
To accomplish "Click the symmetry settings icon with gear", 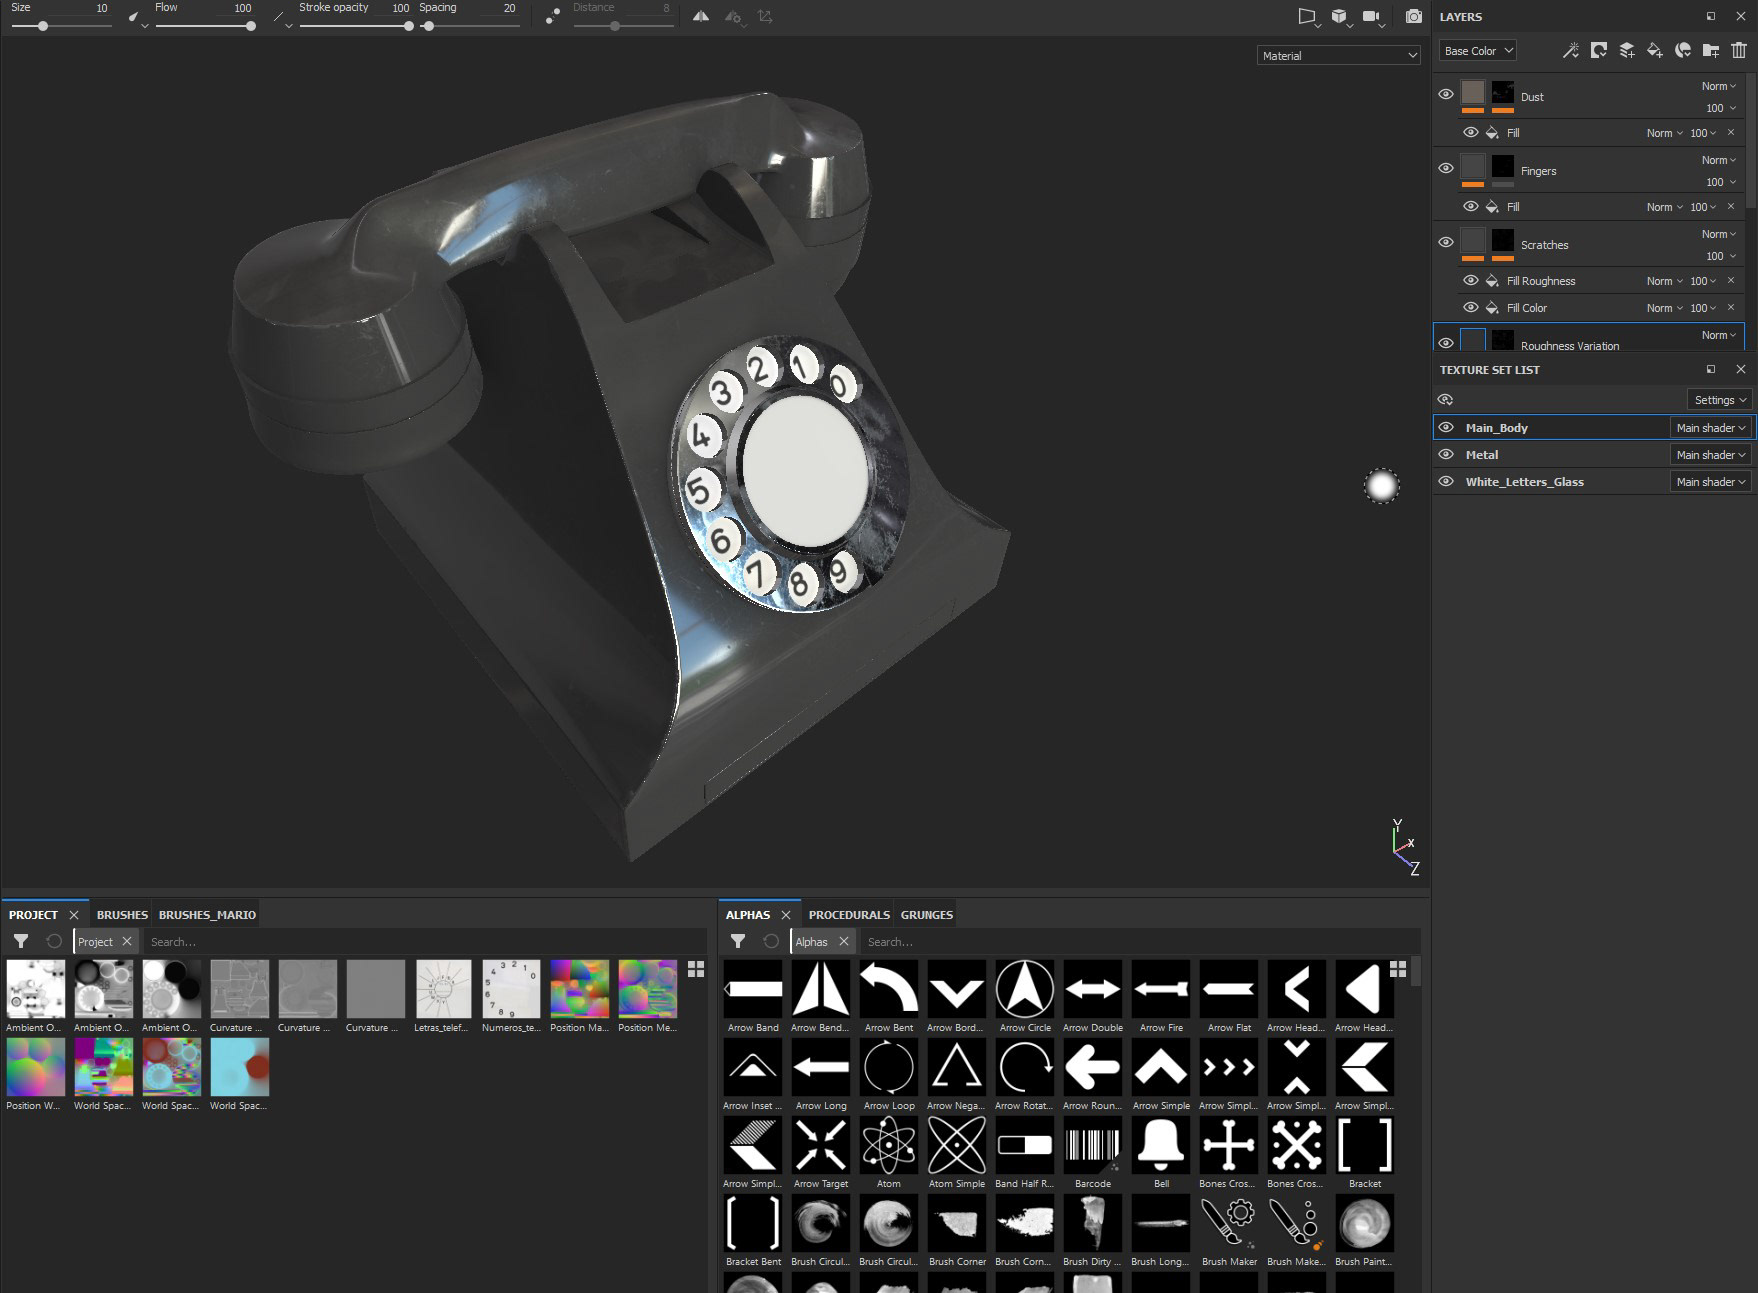I will coord(734,16).
